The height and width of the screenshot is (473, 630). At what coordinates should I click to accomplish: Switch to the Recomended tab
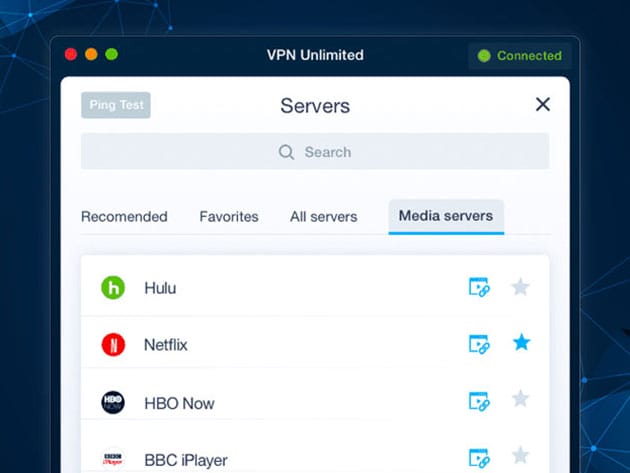point(124,216)
